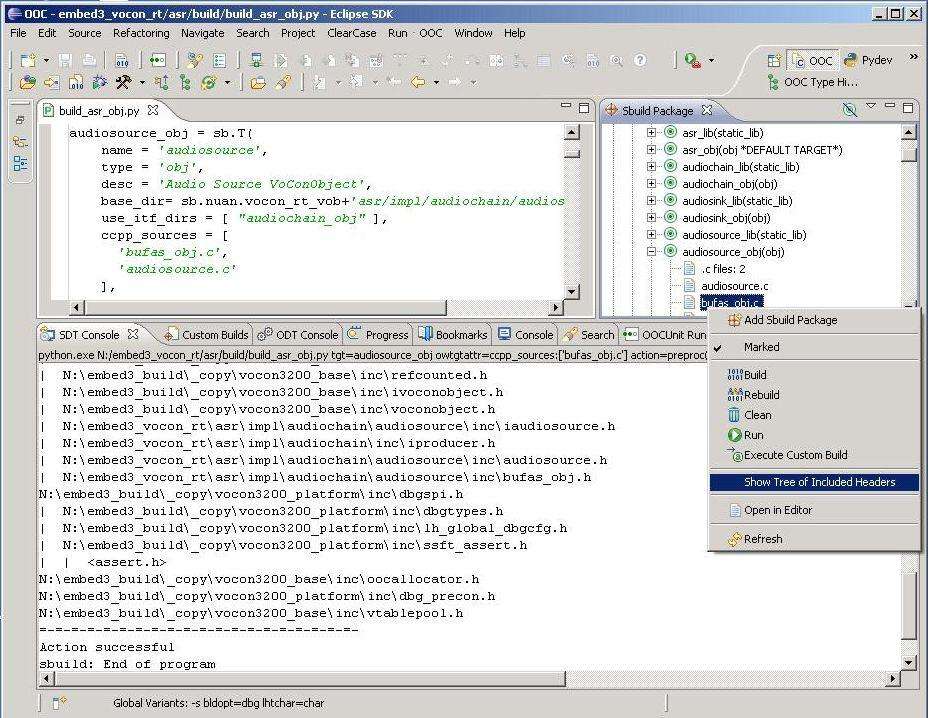
Task: Click the green-dots icon in the main toolbar
Action: click(x=157, y=60)
